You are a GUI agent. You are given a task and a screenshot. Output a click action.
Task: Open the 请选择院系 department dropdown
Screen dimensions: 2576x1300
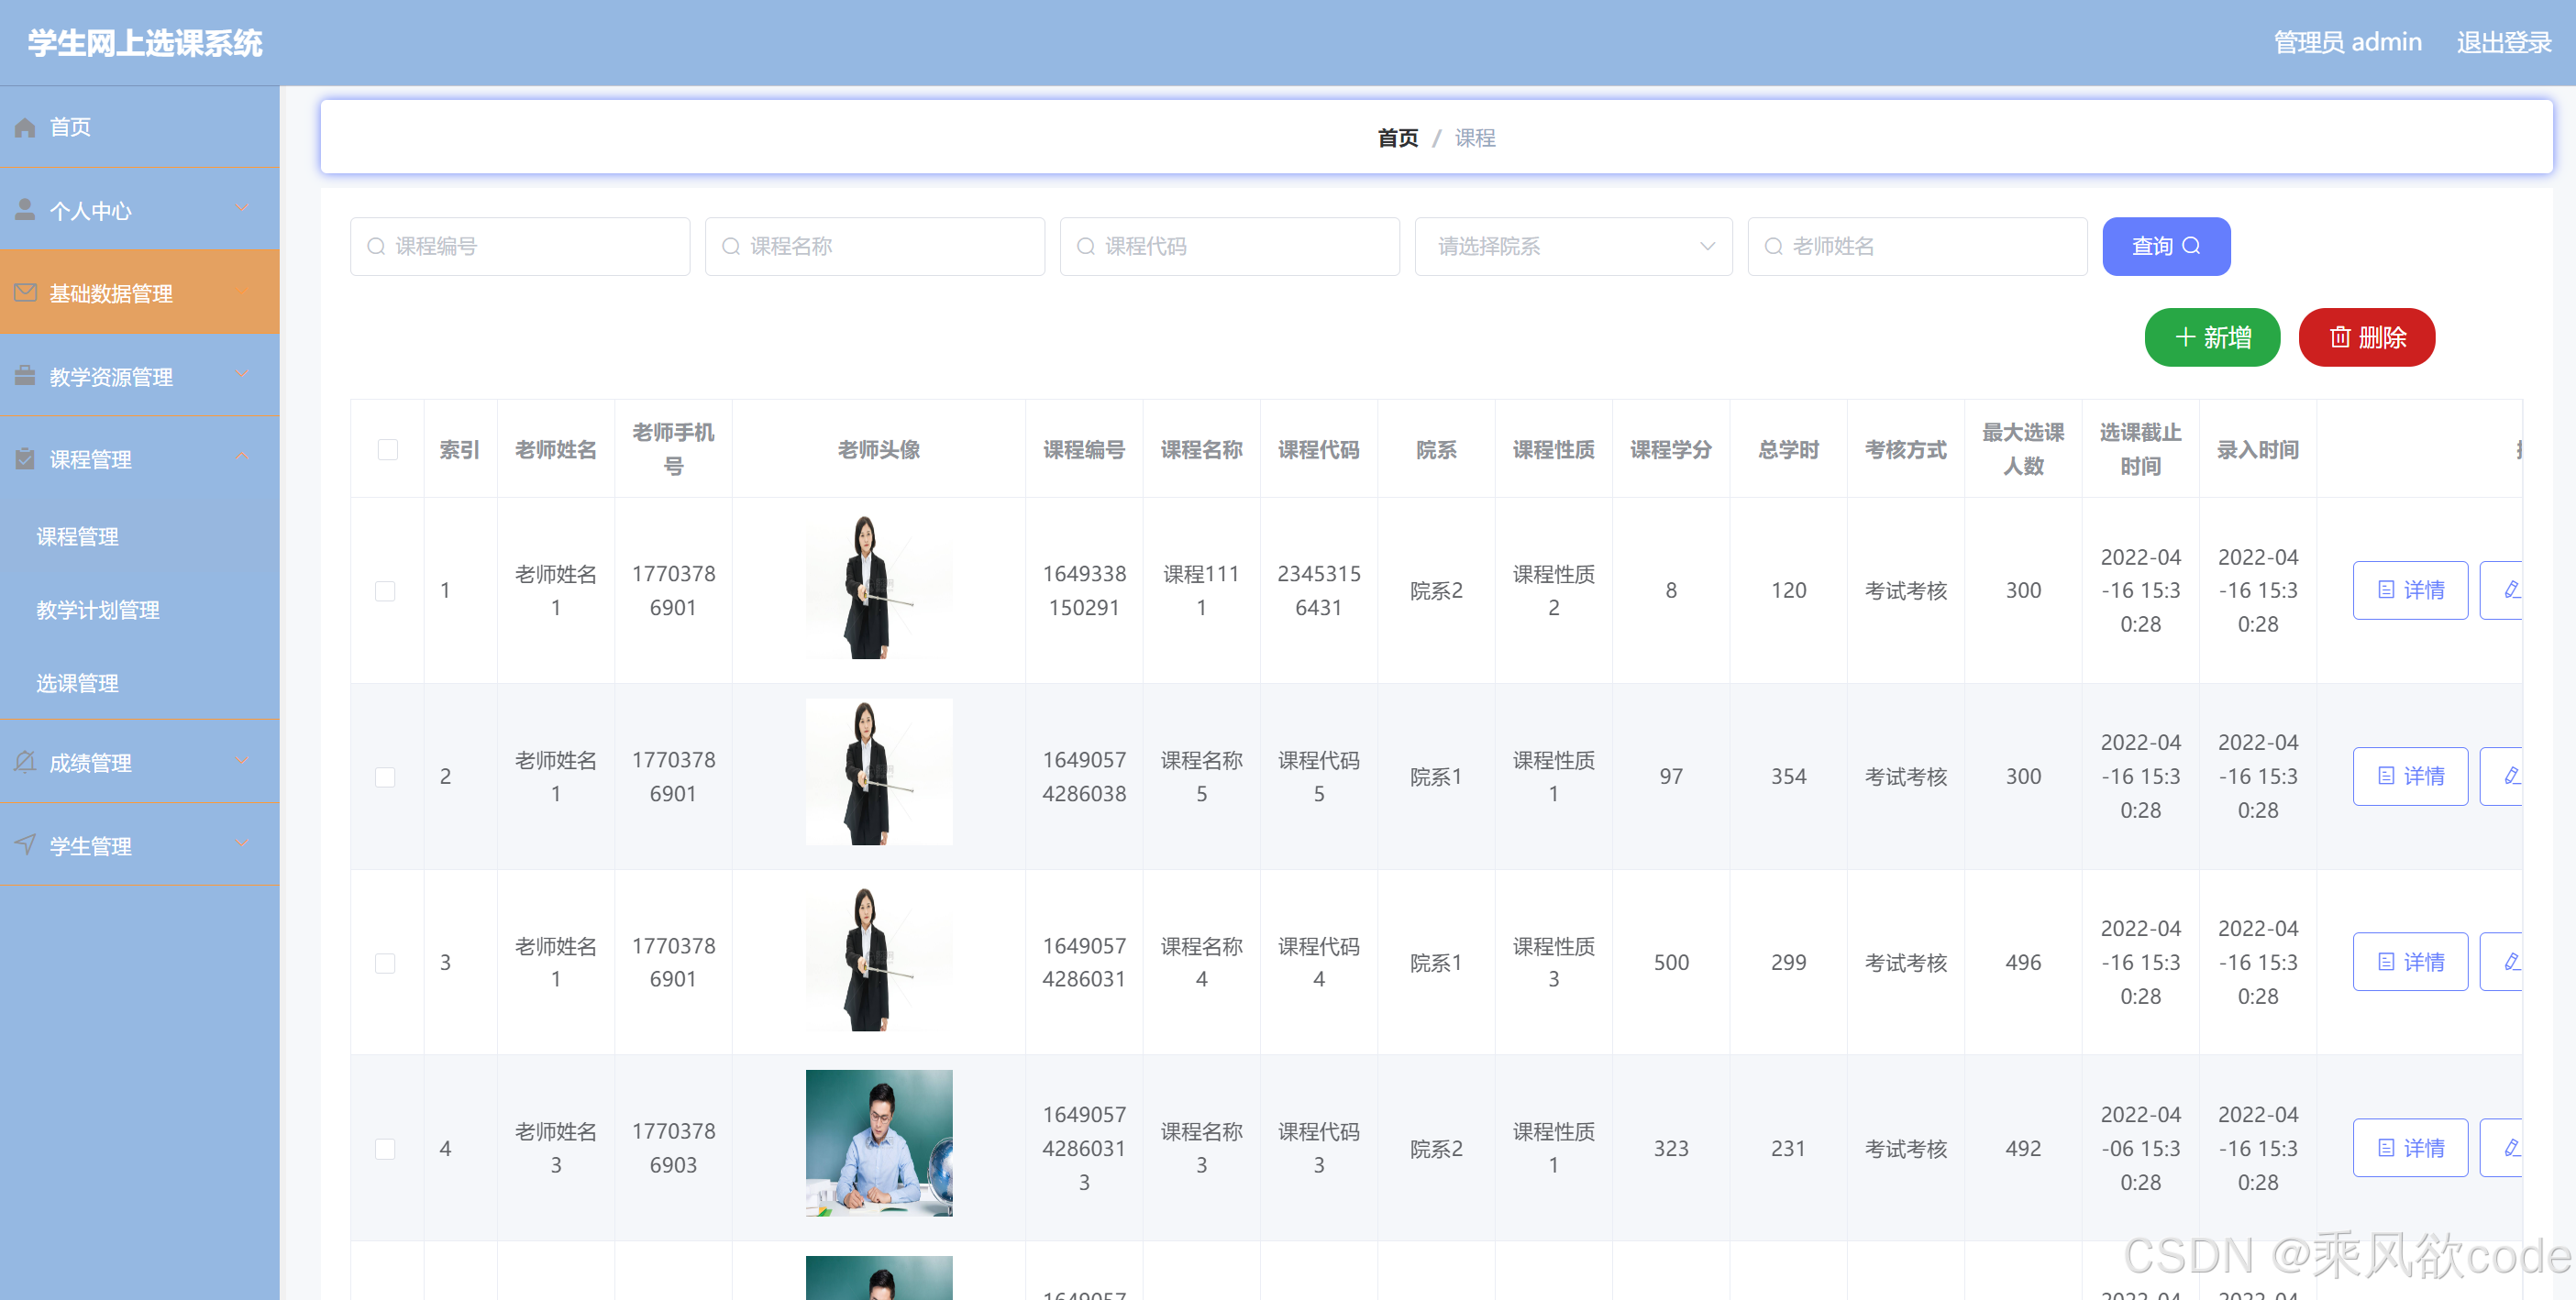point(1572,246)
